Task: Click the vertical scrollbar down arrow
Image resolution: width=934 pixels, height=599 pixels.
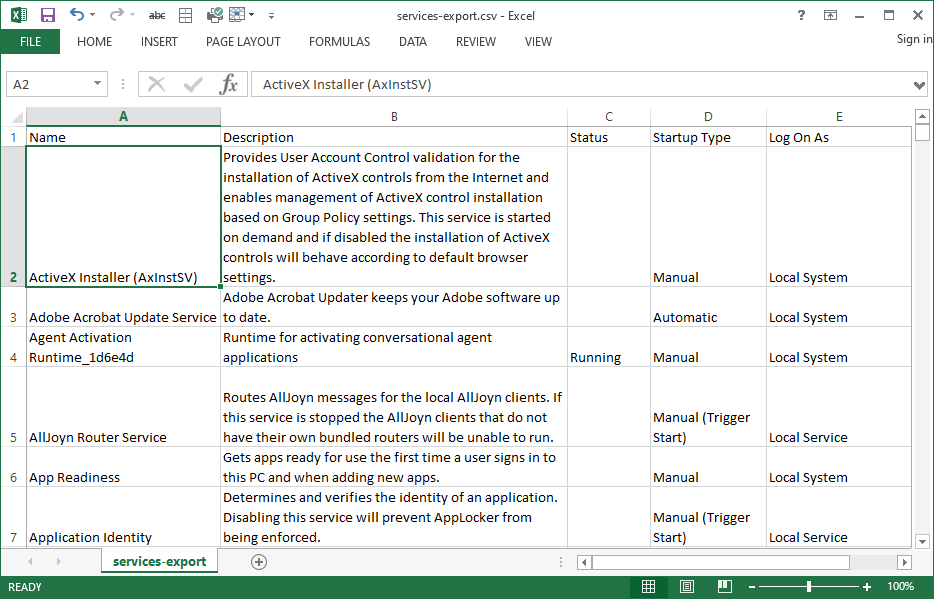Action: 922,542
